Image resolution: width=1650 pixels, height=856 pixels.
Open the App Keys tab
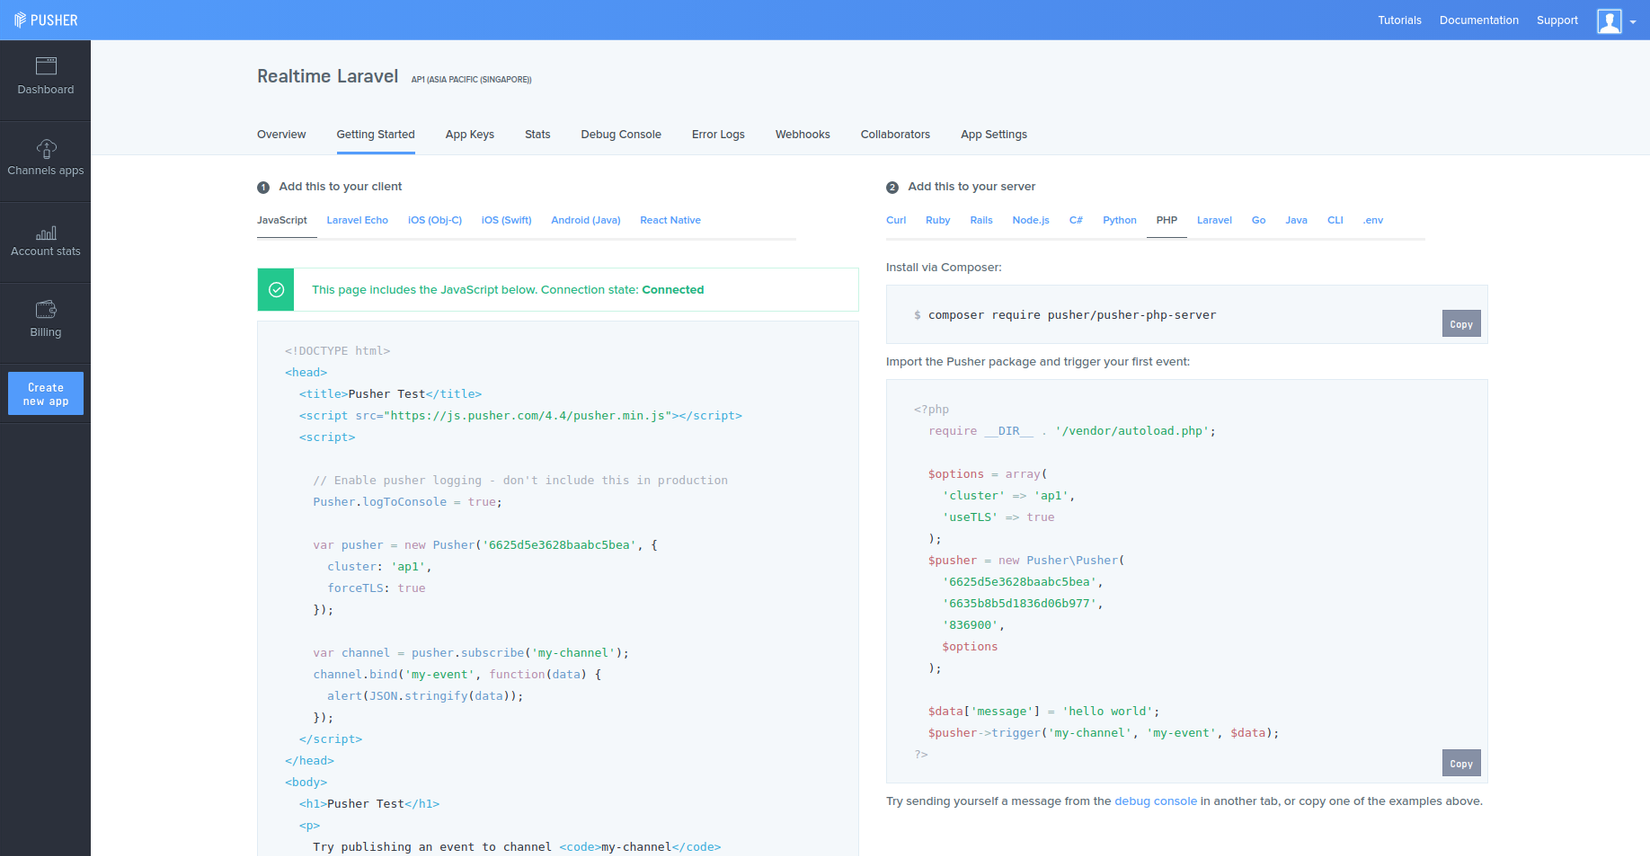(x=470, y=134)
